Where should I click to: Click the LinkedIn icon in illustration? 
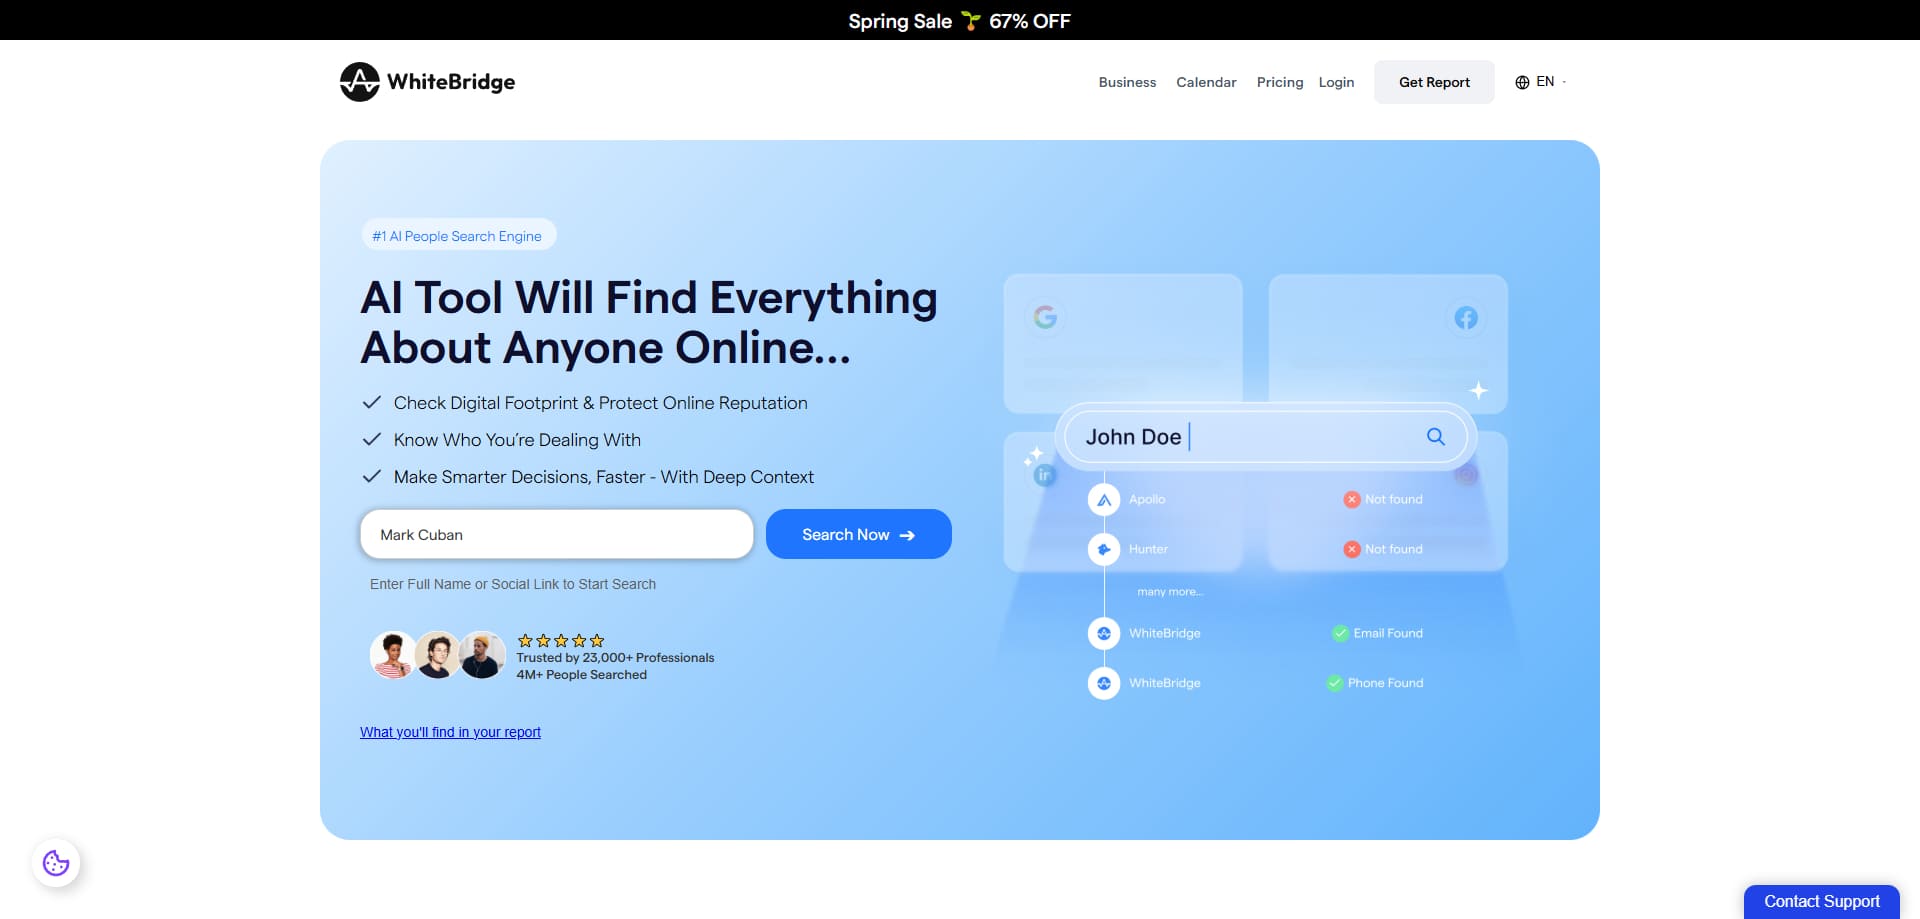coord(1044,475)
